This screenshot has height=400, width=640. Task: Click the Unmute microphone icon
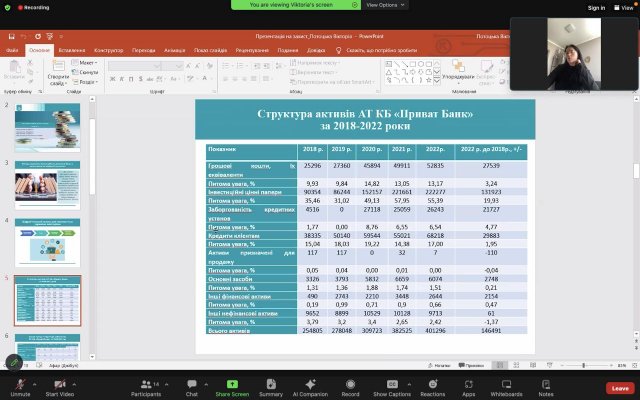point(21,382)
